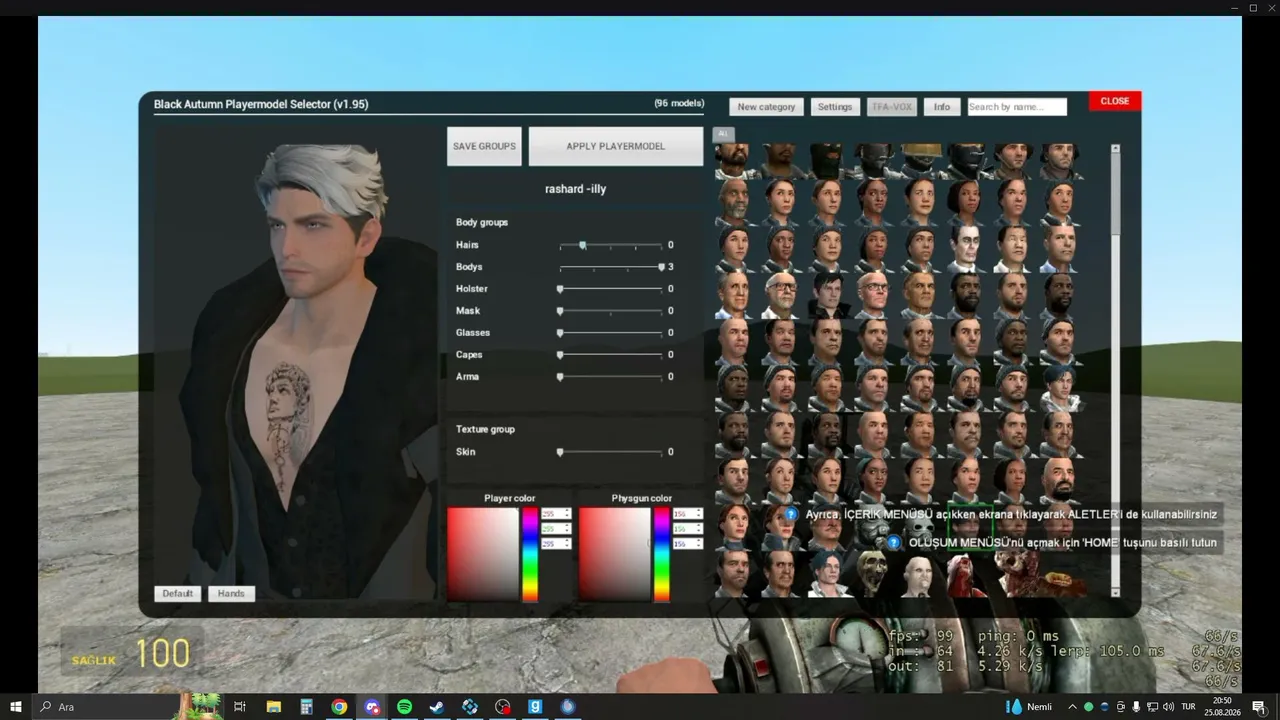Open the Nemli weather widget
The height and width of the screenshot is (720, 1280).
coord(1031,707)
